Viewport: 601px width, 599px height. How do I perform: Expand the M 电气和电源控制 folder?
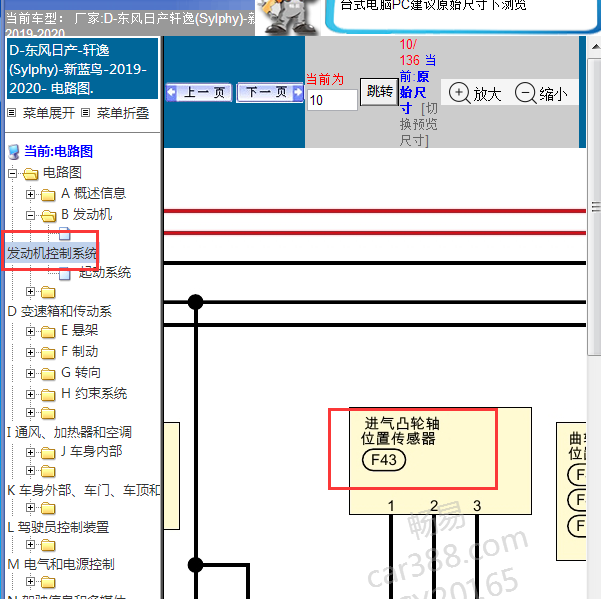click(x=30, y=545)
